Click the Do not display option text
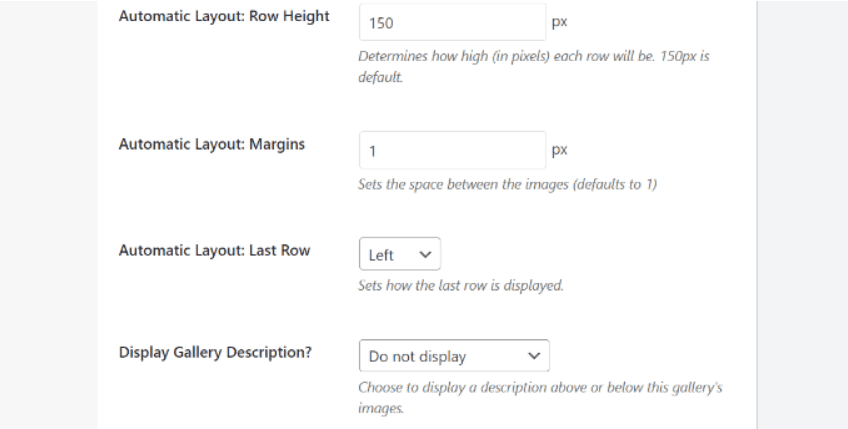848x429 pixels. pyautogui.click(x=417, y=355)
